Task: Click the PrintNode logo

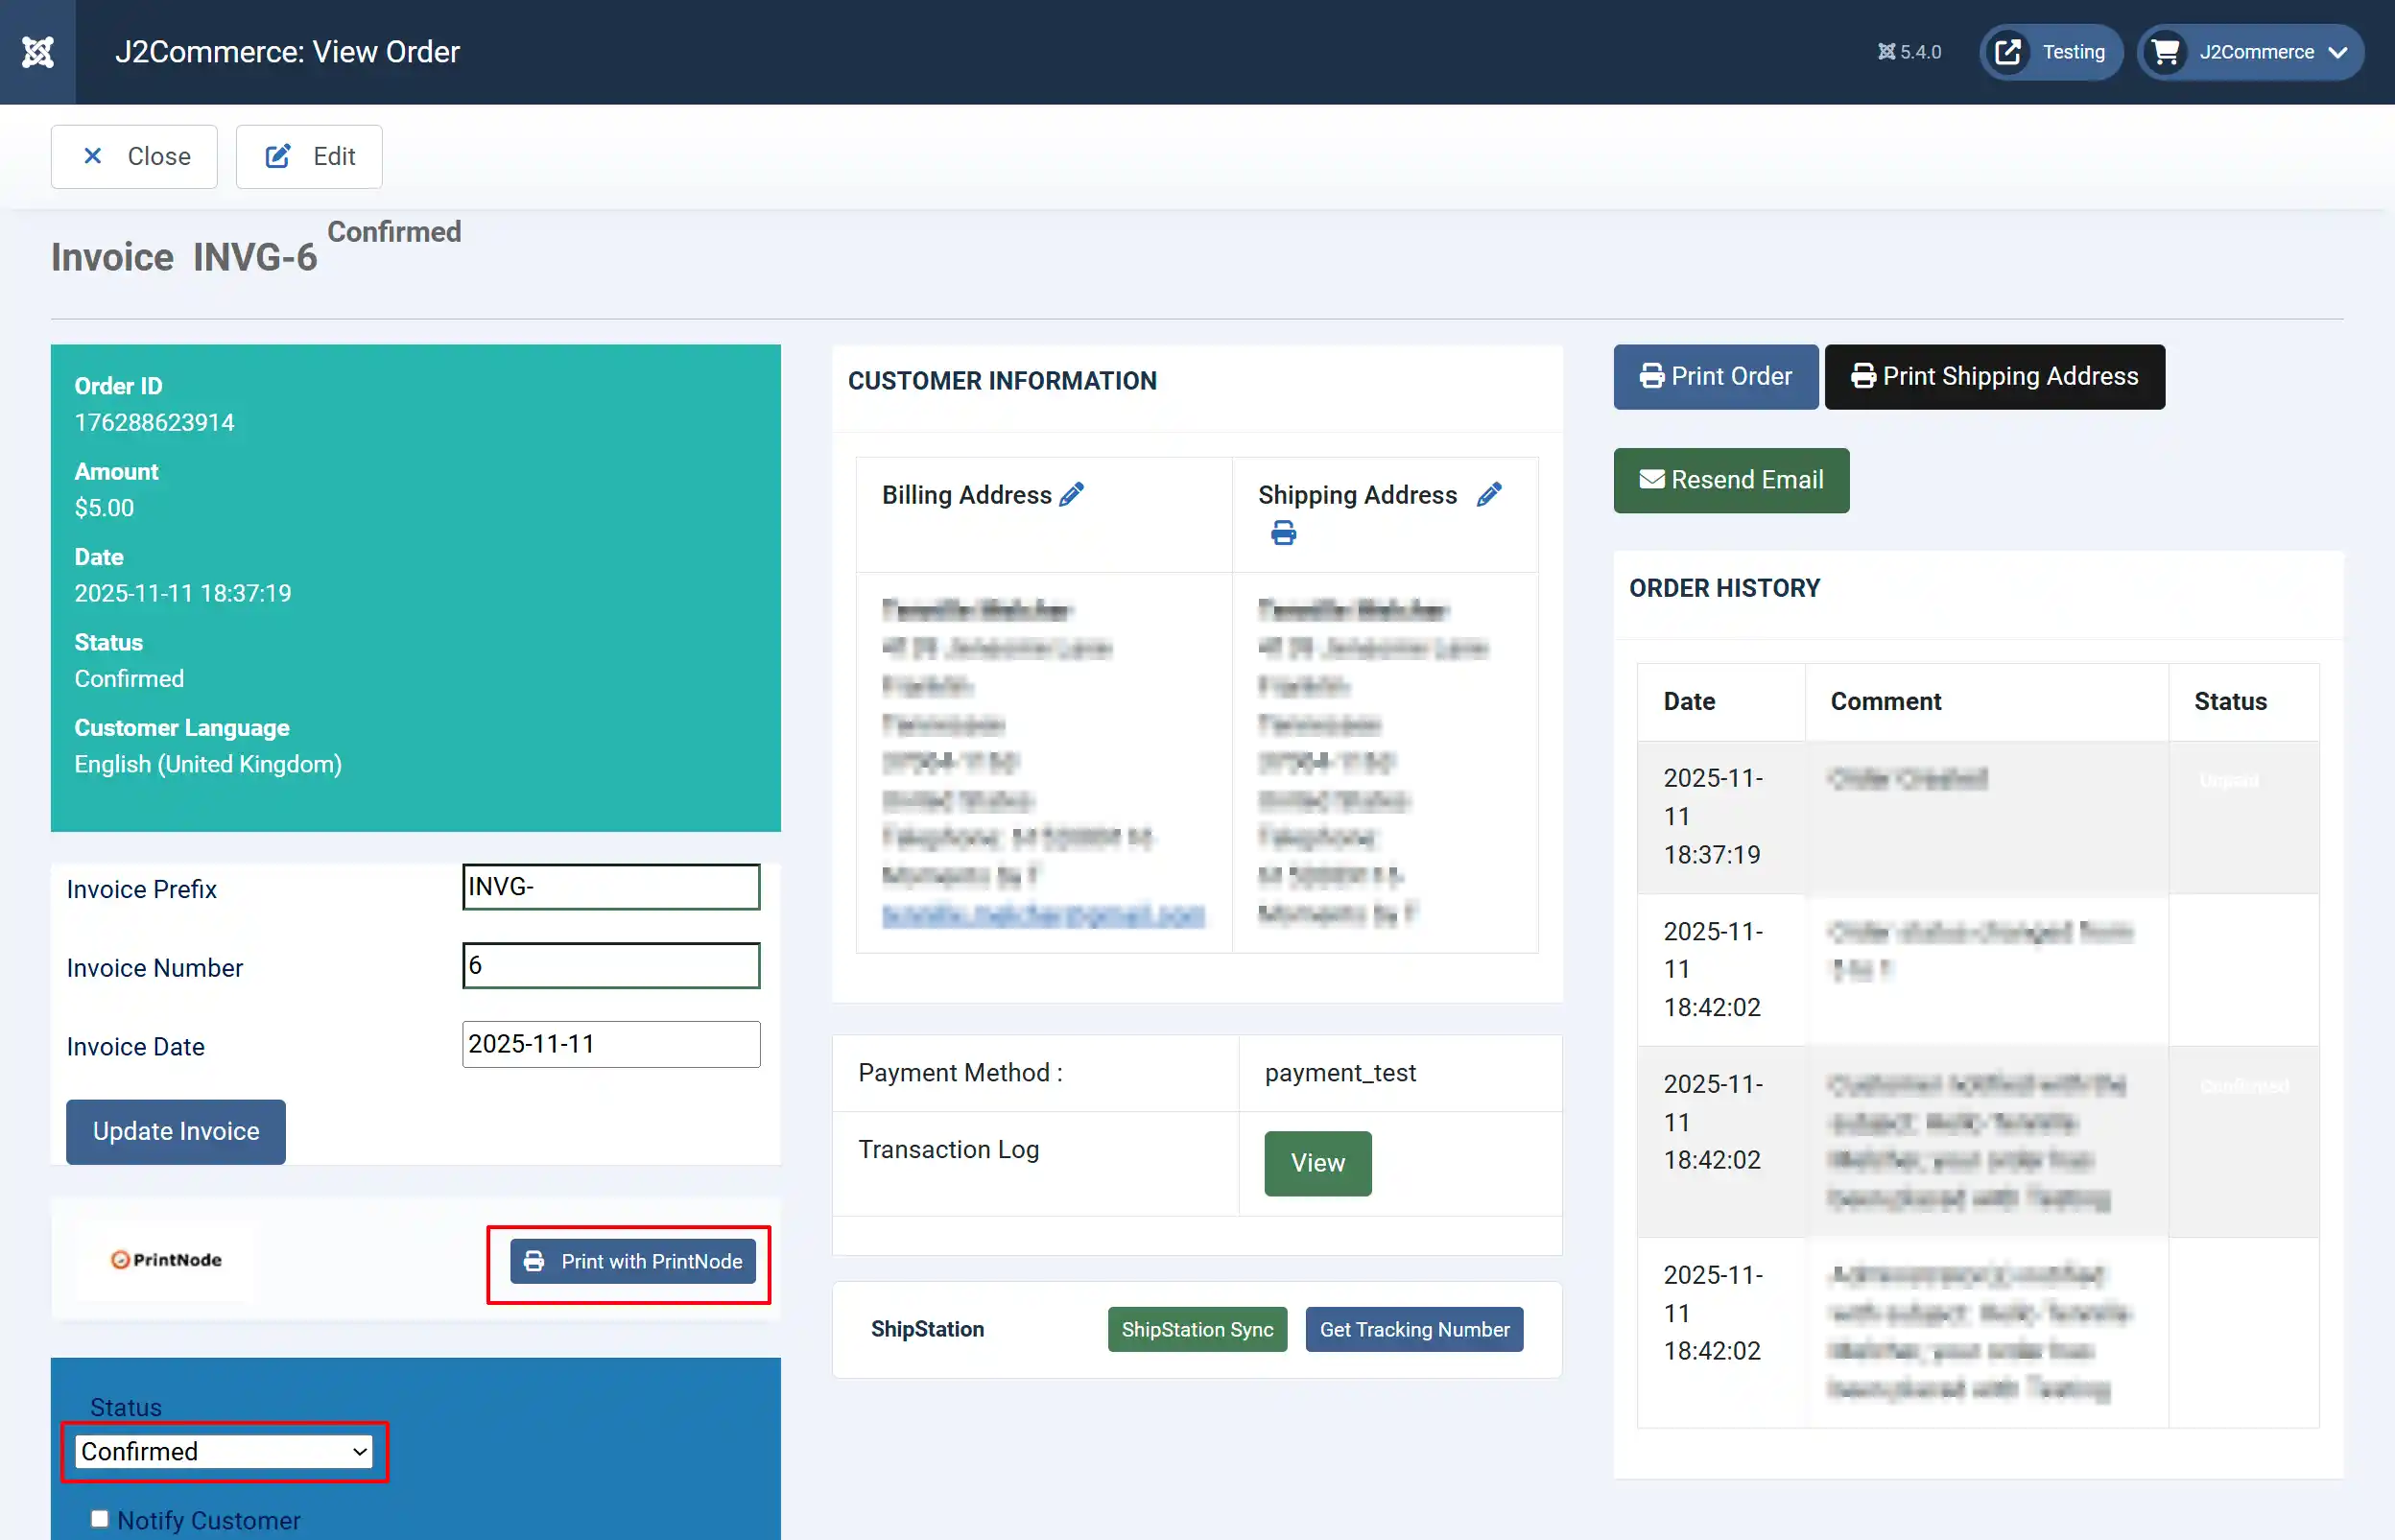Action: (x=166, y=1260)
